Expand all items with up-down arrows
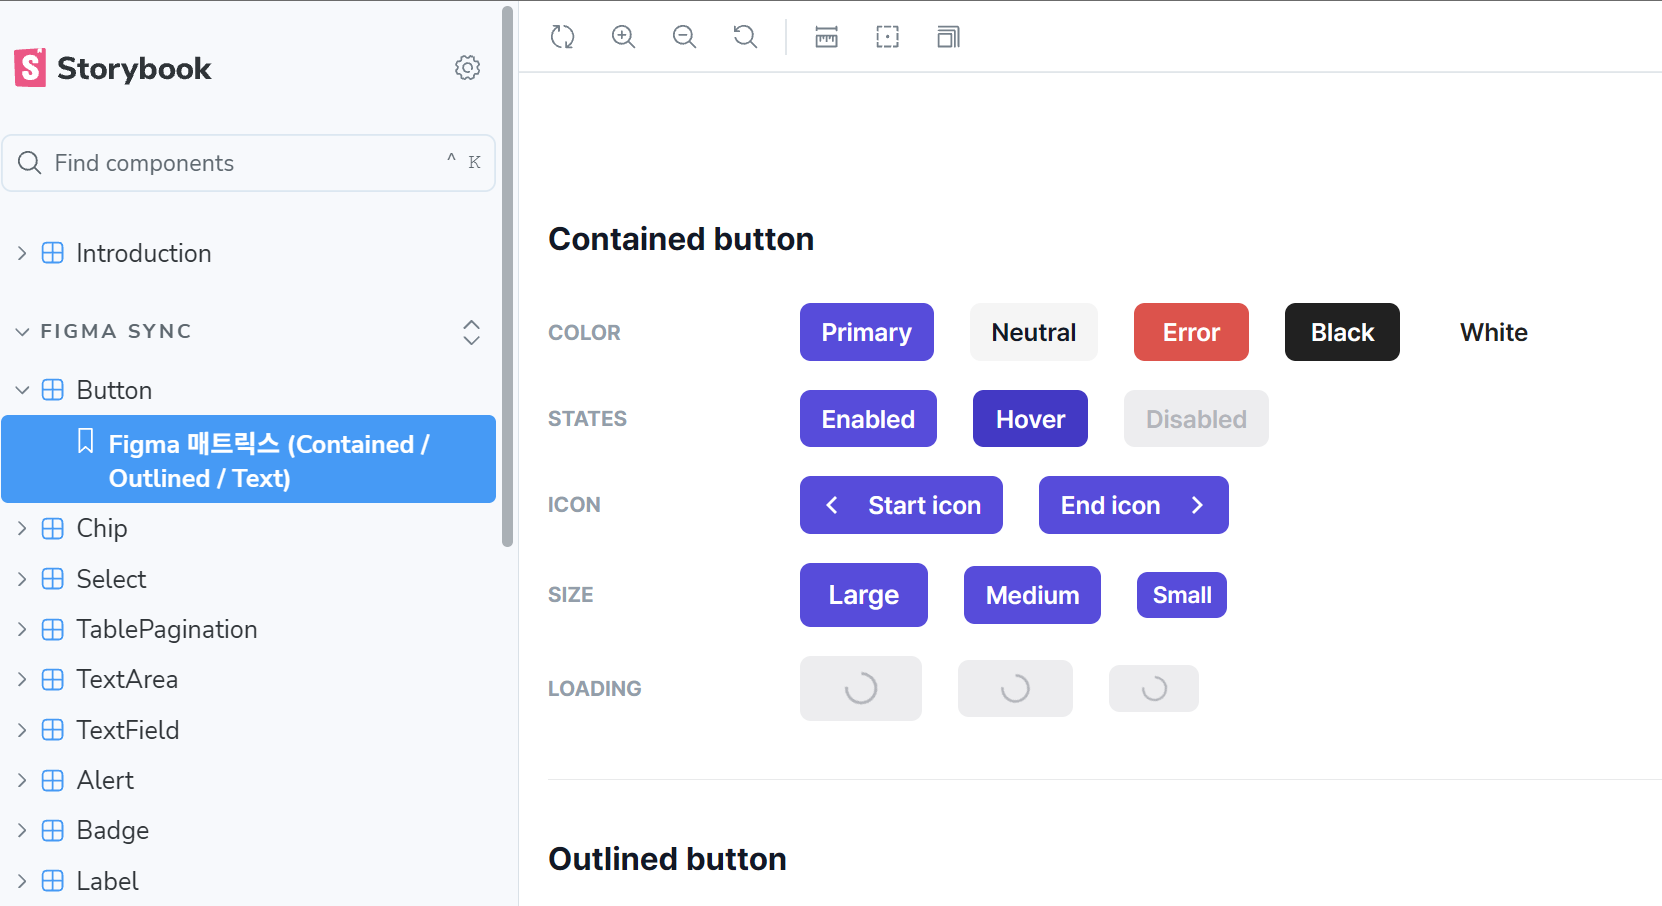This screenshot has width=1662, height=906. 472,332
